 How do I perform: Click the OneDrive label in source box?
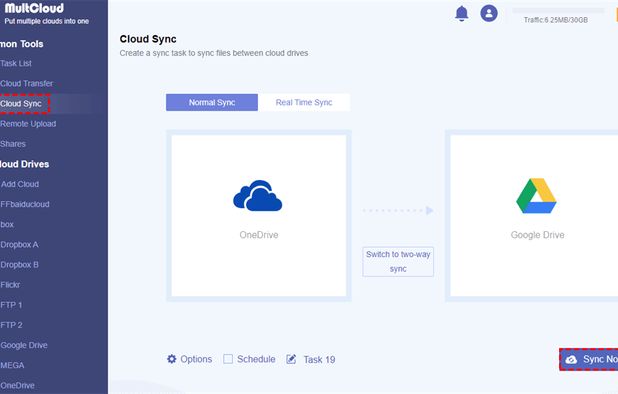[x=259, y=235]
